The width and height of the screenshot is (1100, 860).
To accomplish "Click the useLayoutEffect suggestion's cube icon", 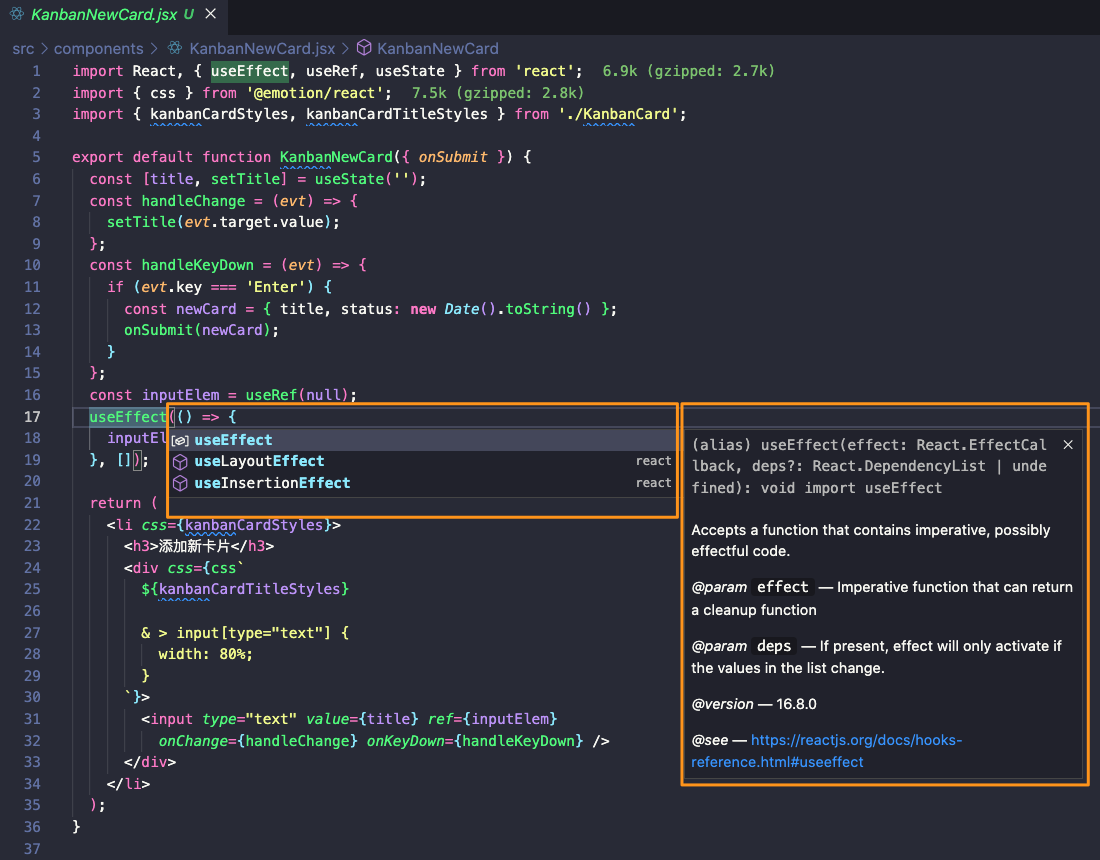I will 180,462.
